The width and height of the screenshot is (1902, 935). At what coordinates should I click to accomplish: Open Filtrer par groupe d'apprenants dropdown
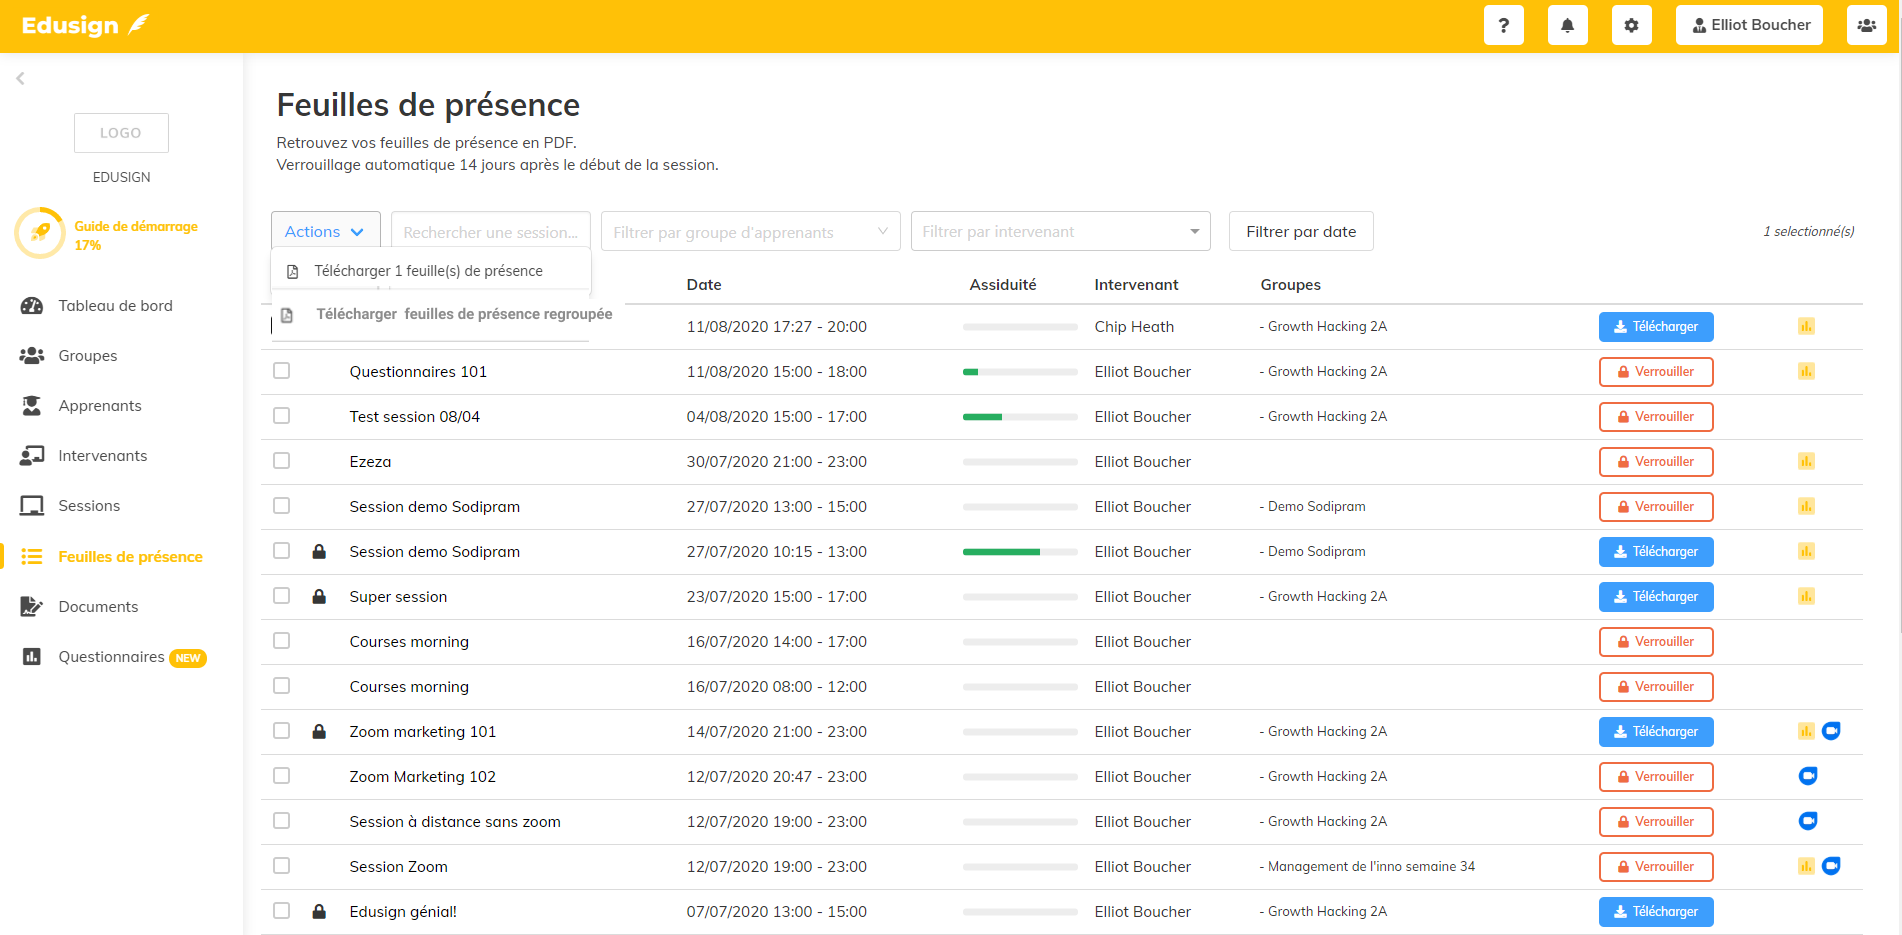(750, 231)
